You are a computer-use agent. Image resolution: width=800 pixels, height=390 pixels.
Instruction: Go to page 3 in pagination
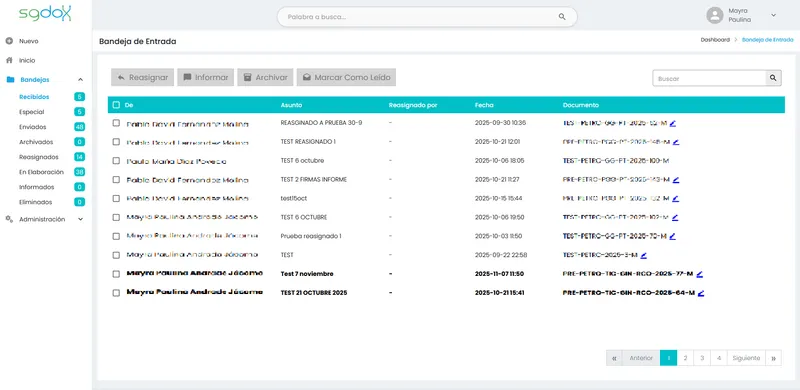click(702, 358)
